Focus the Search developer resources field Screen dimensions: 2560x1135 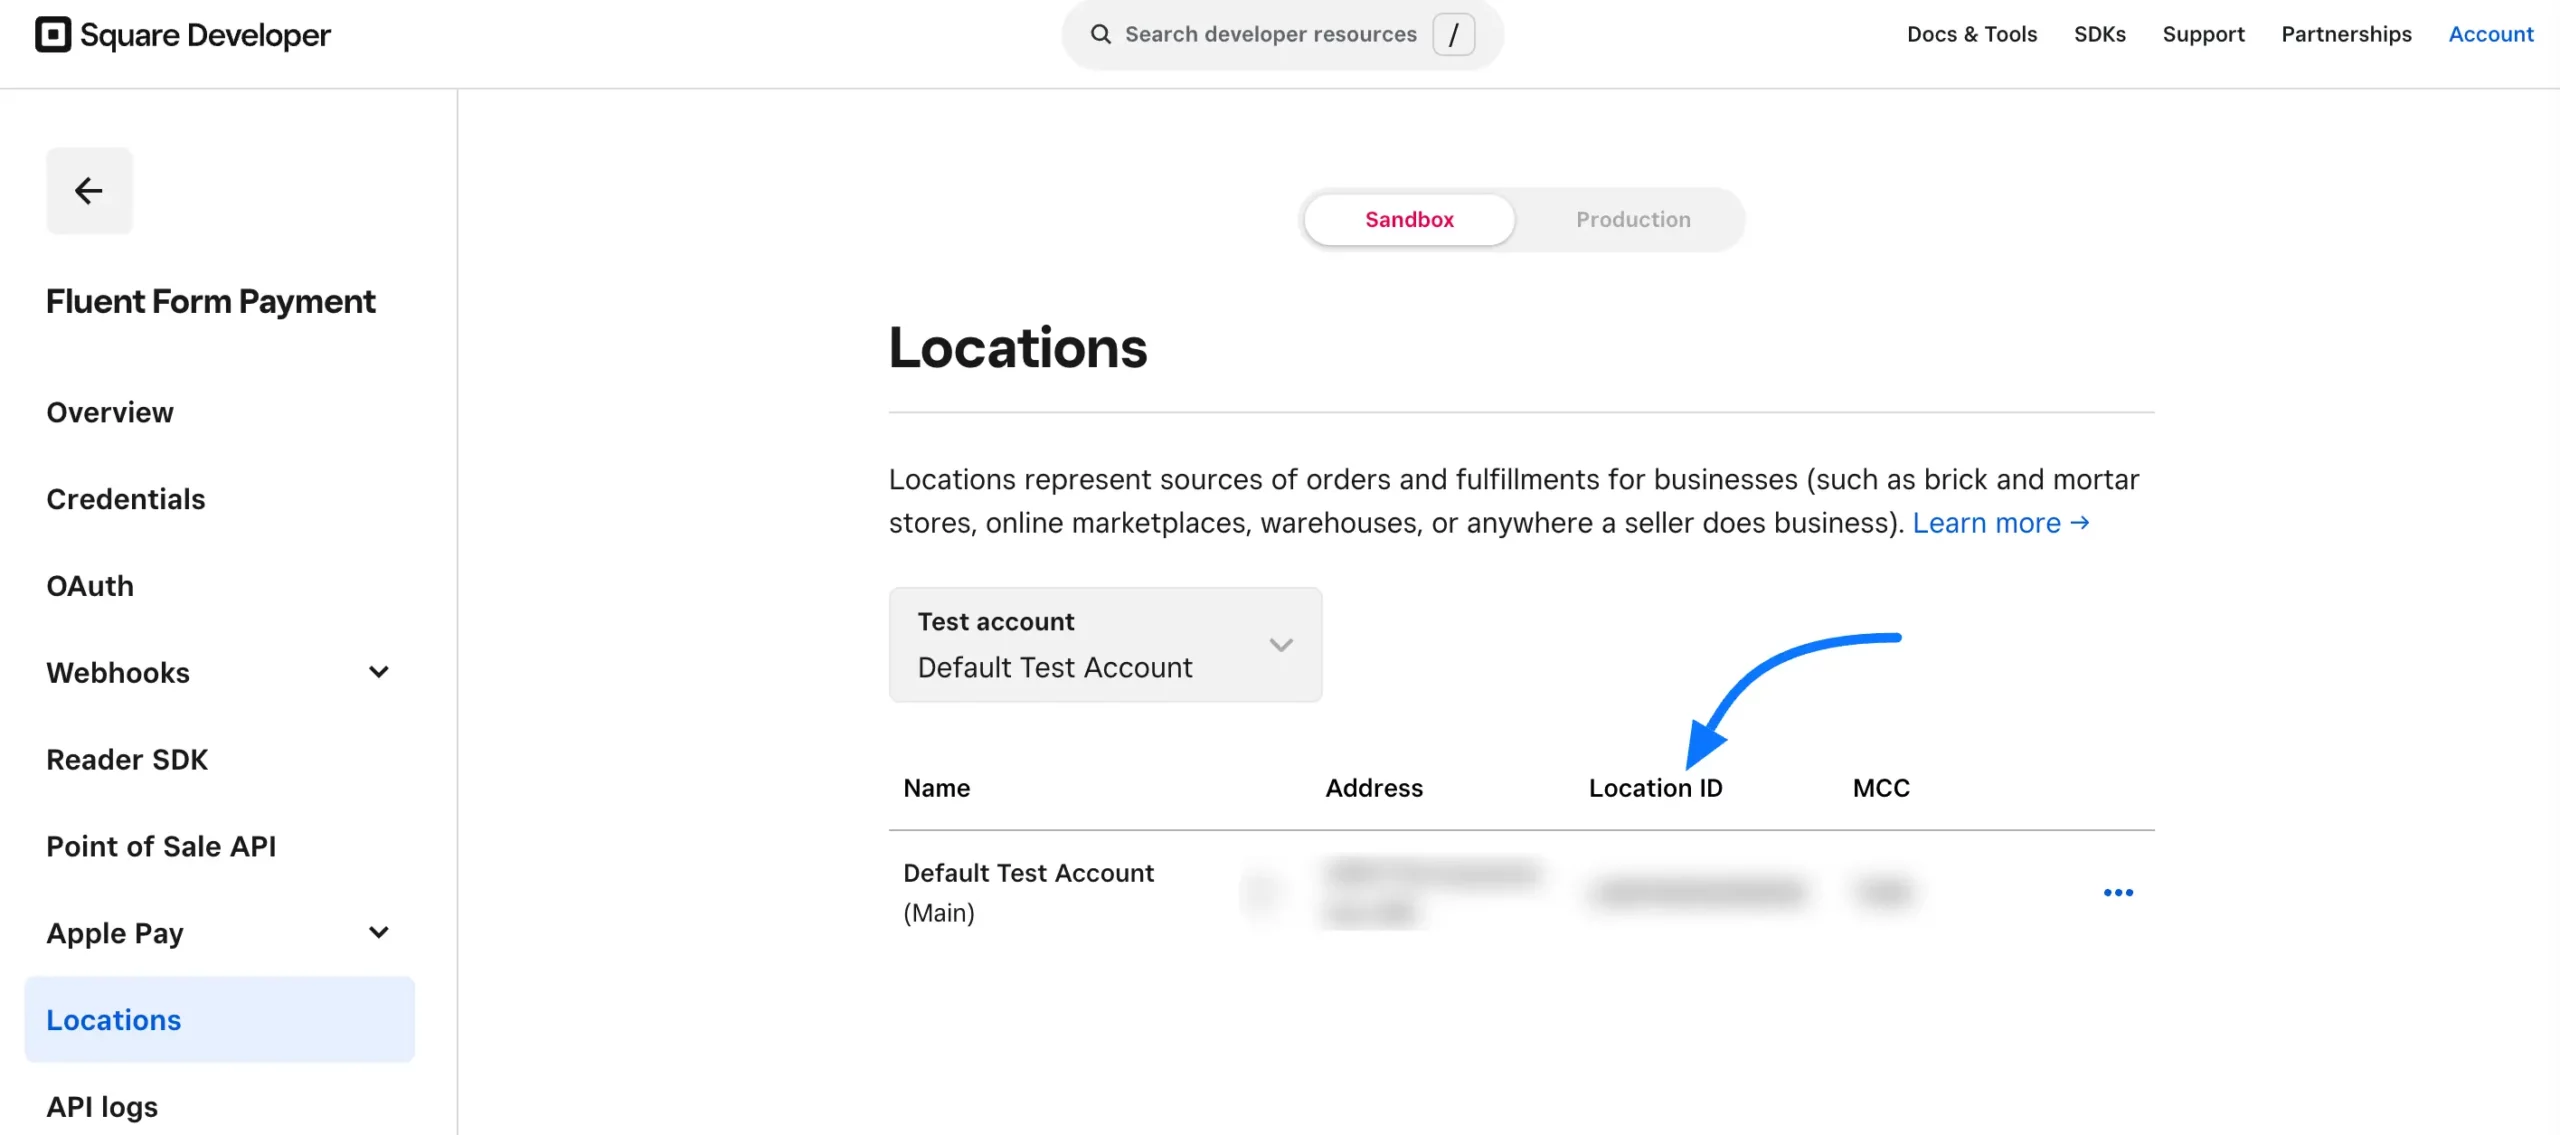[1270, 35]
